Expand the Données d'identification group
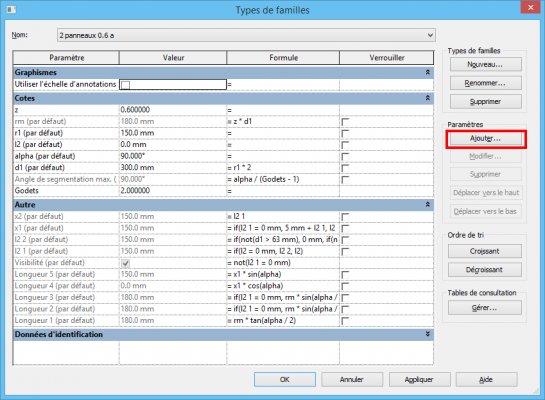Screen dimensions: 545x400 click(428, 334)
